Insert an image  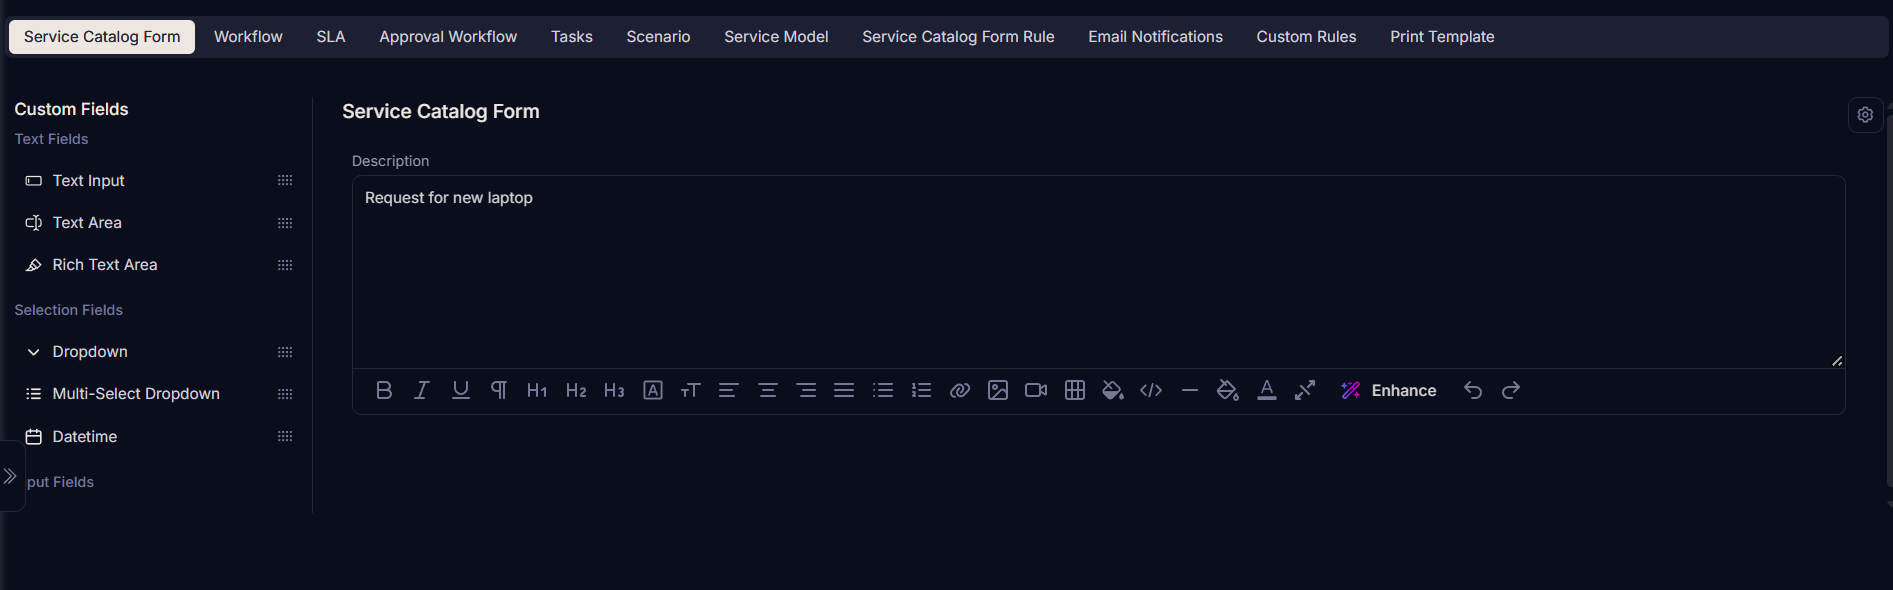coord(998,390)
